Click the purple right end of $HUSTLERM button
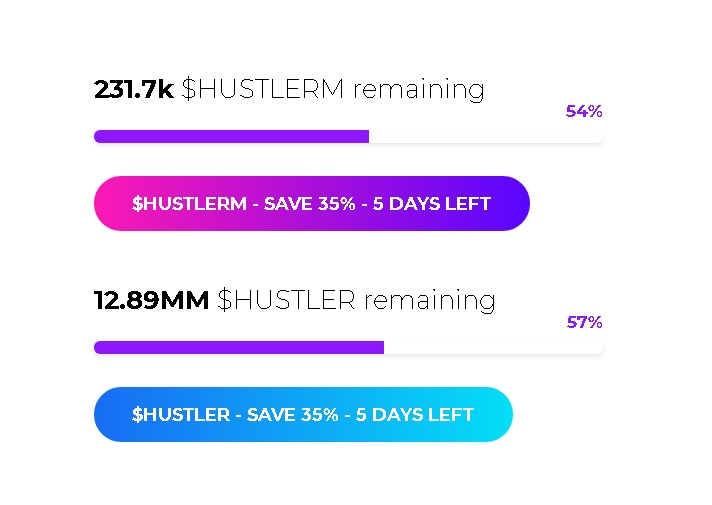Image resolution: width=712 pixels, height=505 pixels. click(x=513, y=203)
